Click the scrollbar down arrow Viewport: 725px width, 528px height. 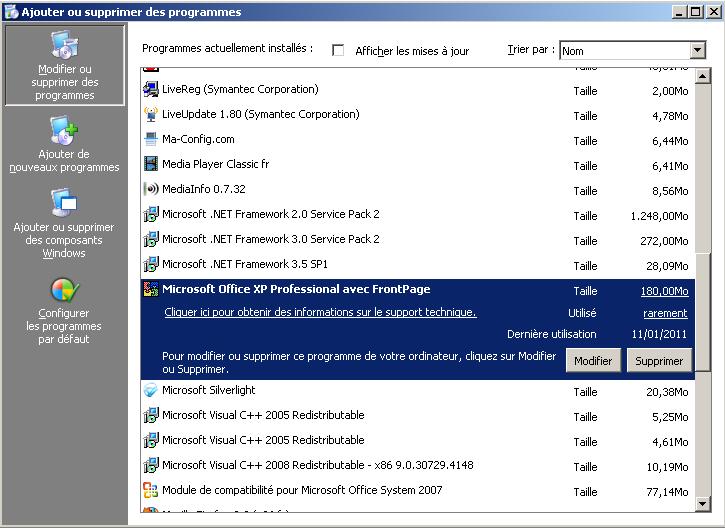click(703, 504)
